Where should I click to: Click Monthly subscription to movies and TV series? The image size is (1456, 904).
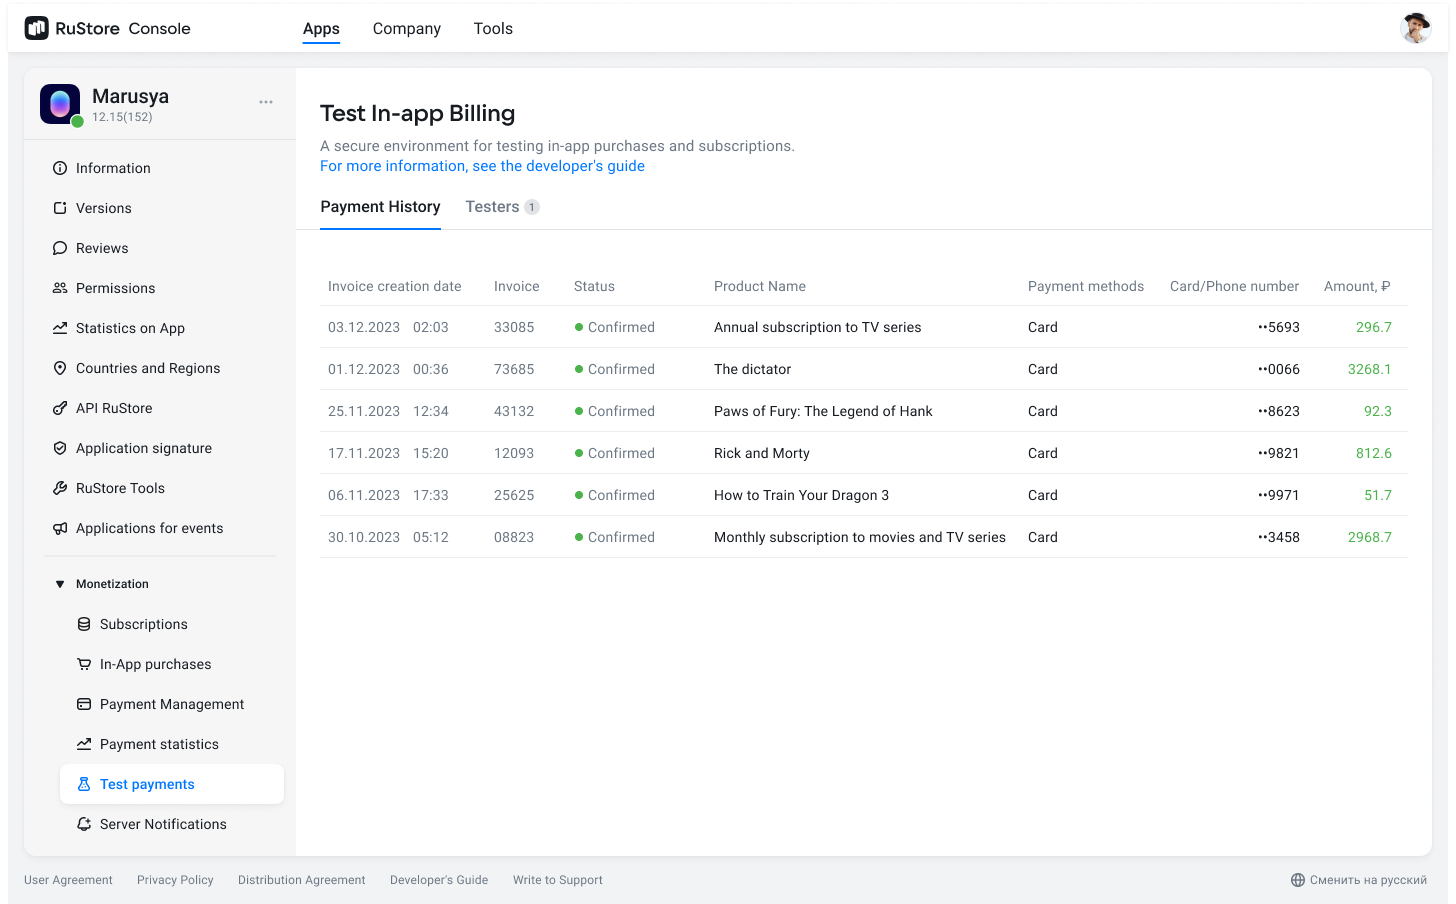click(860, 537)
